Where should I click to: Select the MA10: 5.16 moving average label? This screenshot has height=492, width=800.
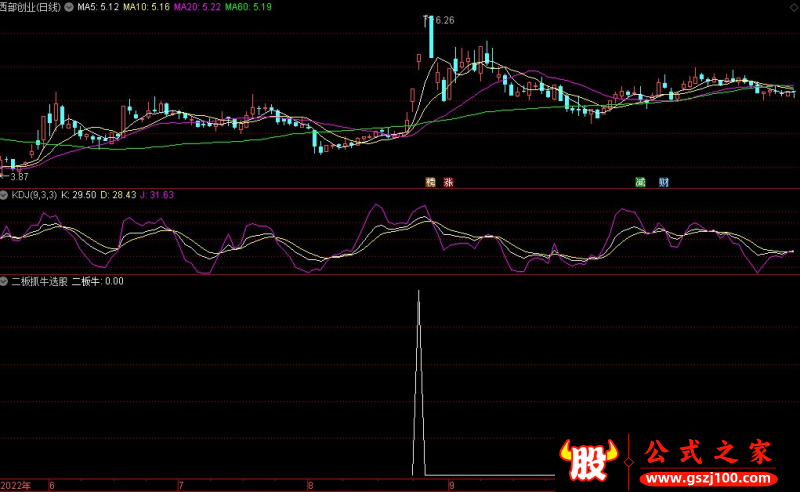point(146,7)
